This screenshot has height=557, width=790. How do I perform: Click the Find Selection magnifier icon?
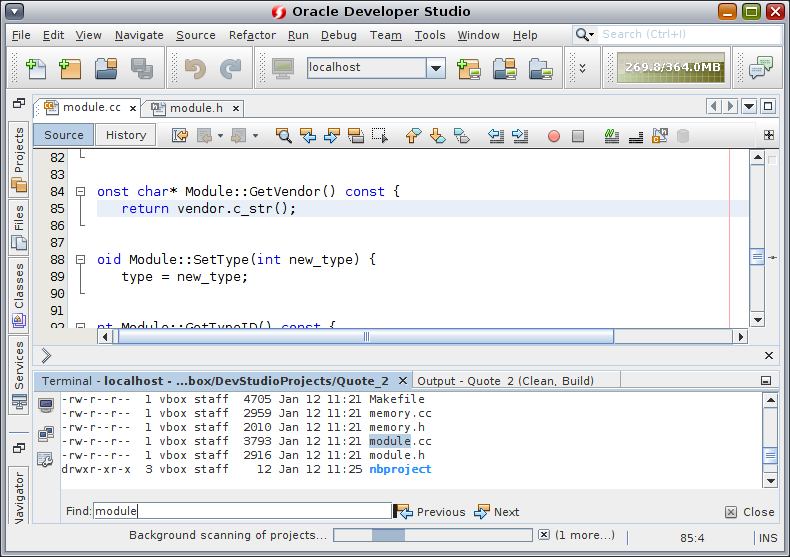[283, 135]
